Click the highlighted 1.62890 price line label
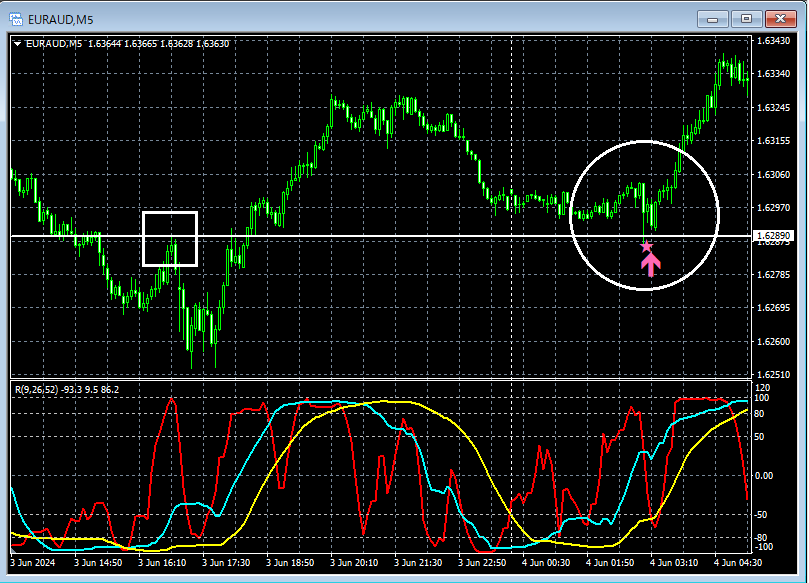Image resolution: width=809 pixels, height=583 pixels. point(773,236)
